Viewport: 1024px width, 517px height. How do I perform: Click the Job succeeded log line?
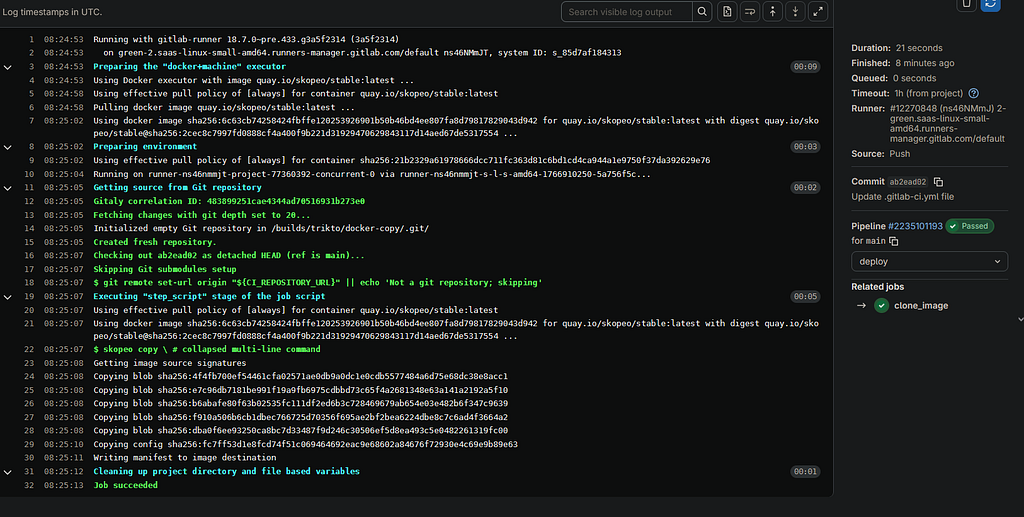point(125,485)
